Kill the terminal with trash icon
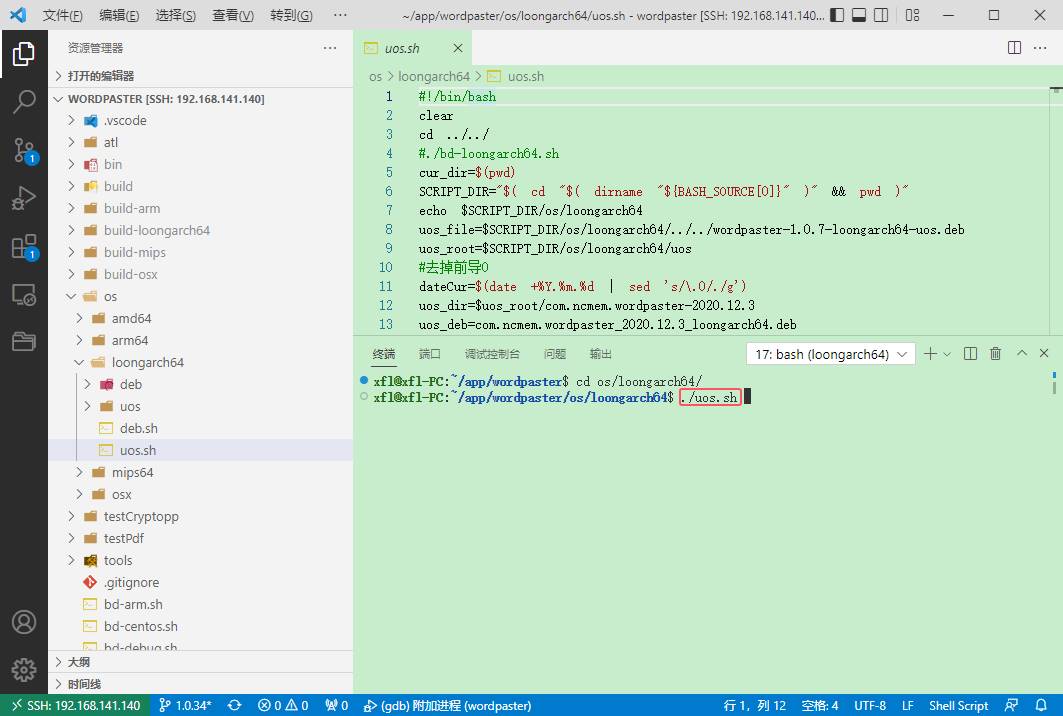The image size is (1063, 716). [x=995, y=354]
